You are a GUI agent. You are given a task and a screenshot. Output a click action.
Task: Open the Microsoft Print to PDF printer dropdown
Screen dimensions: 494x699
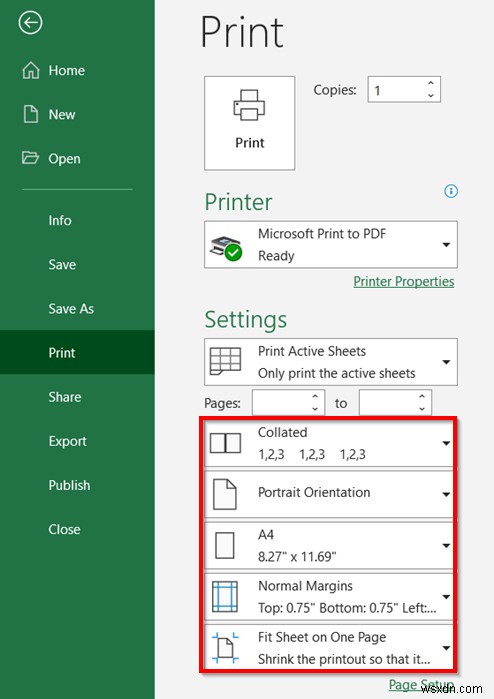pyautogui.click(x=331, y=244)
